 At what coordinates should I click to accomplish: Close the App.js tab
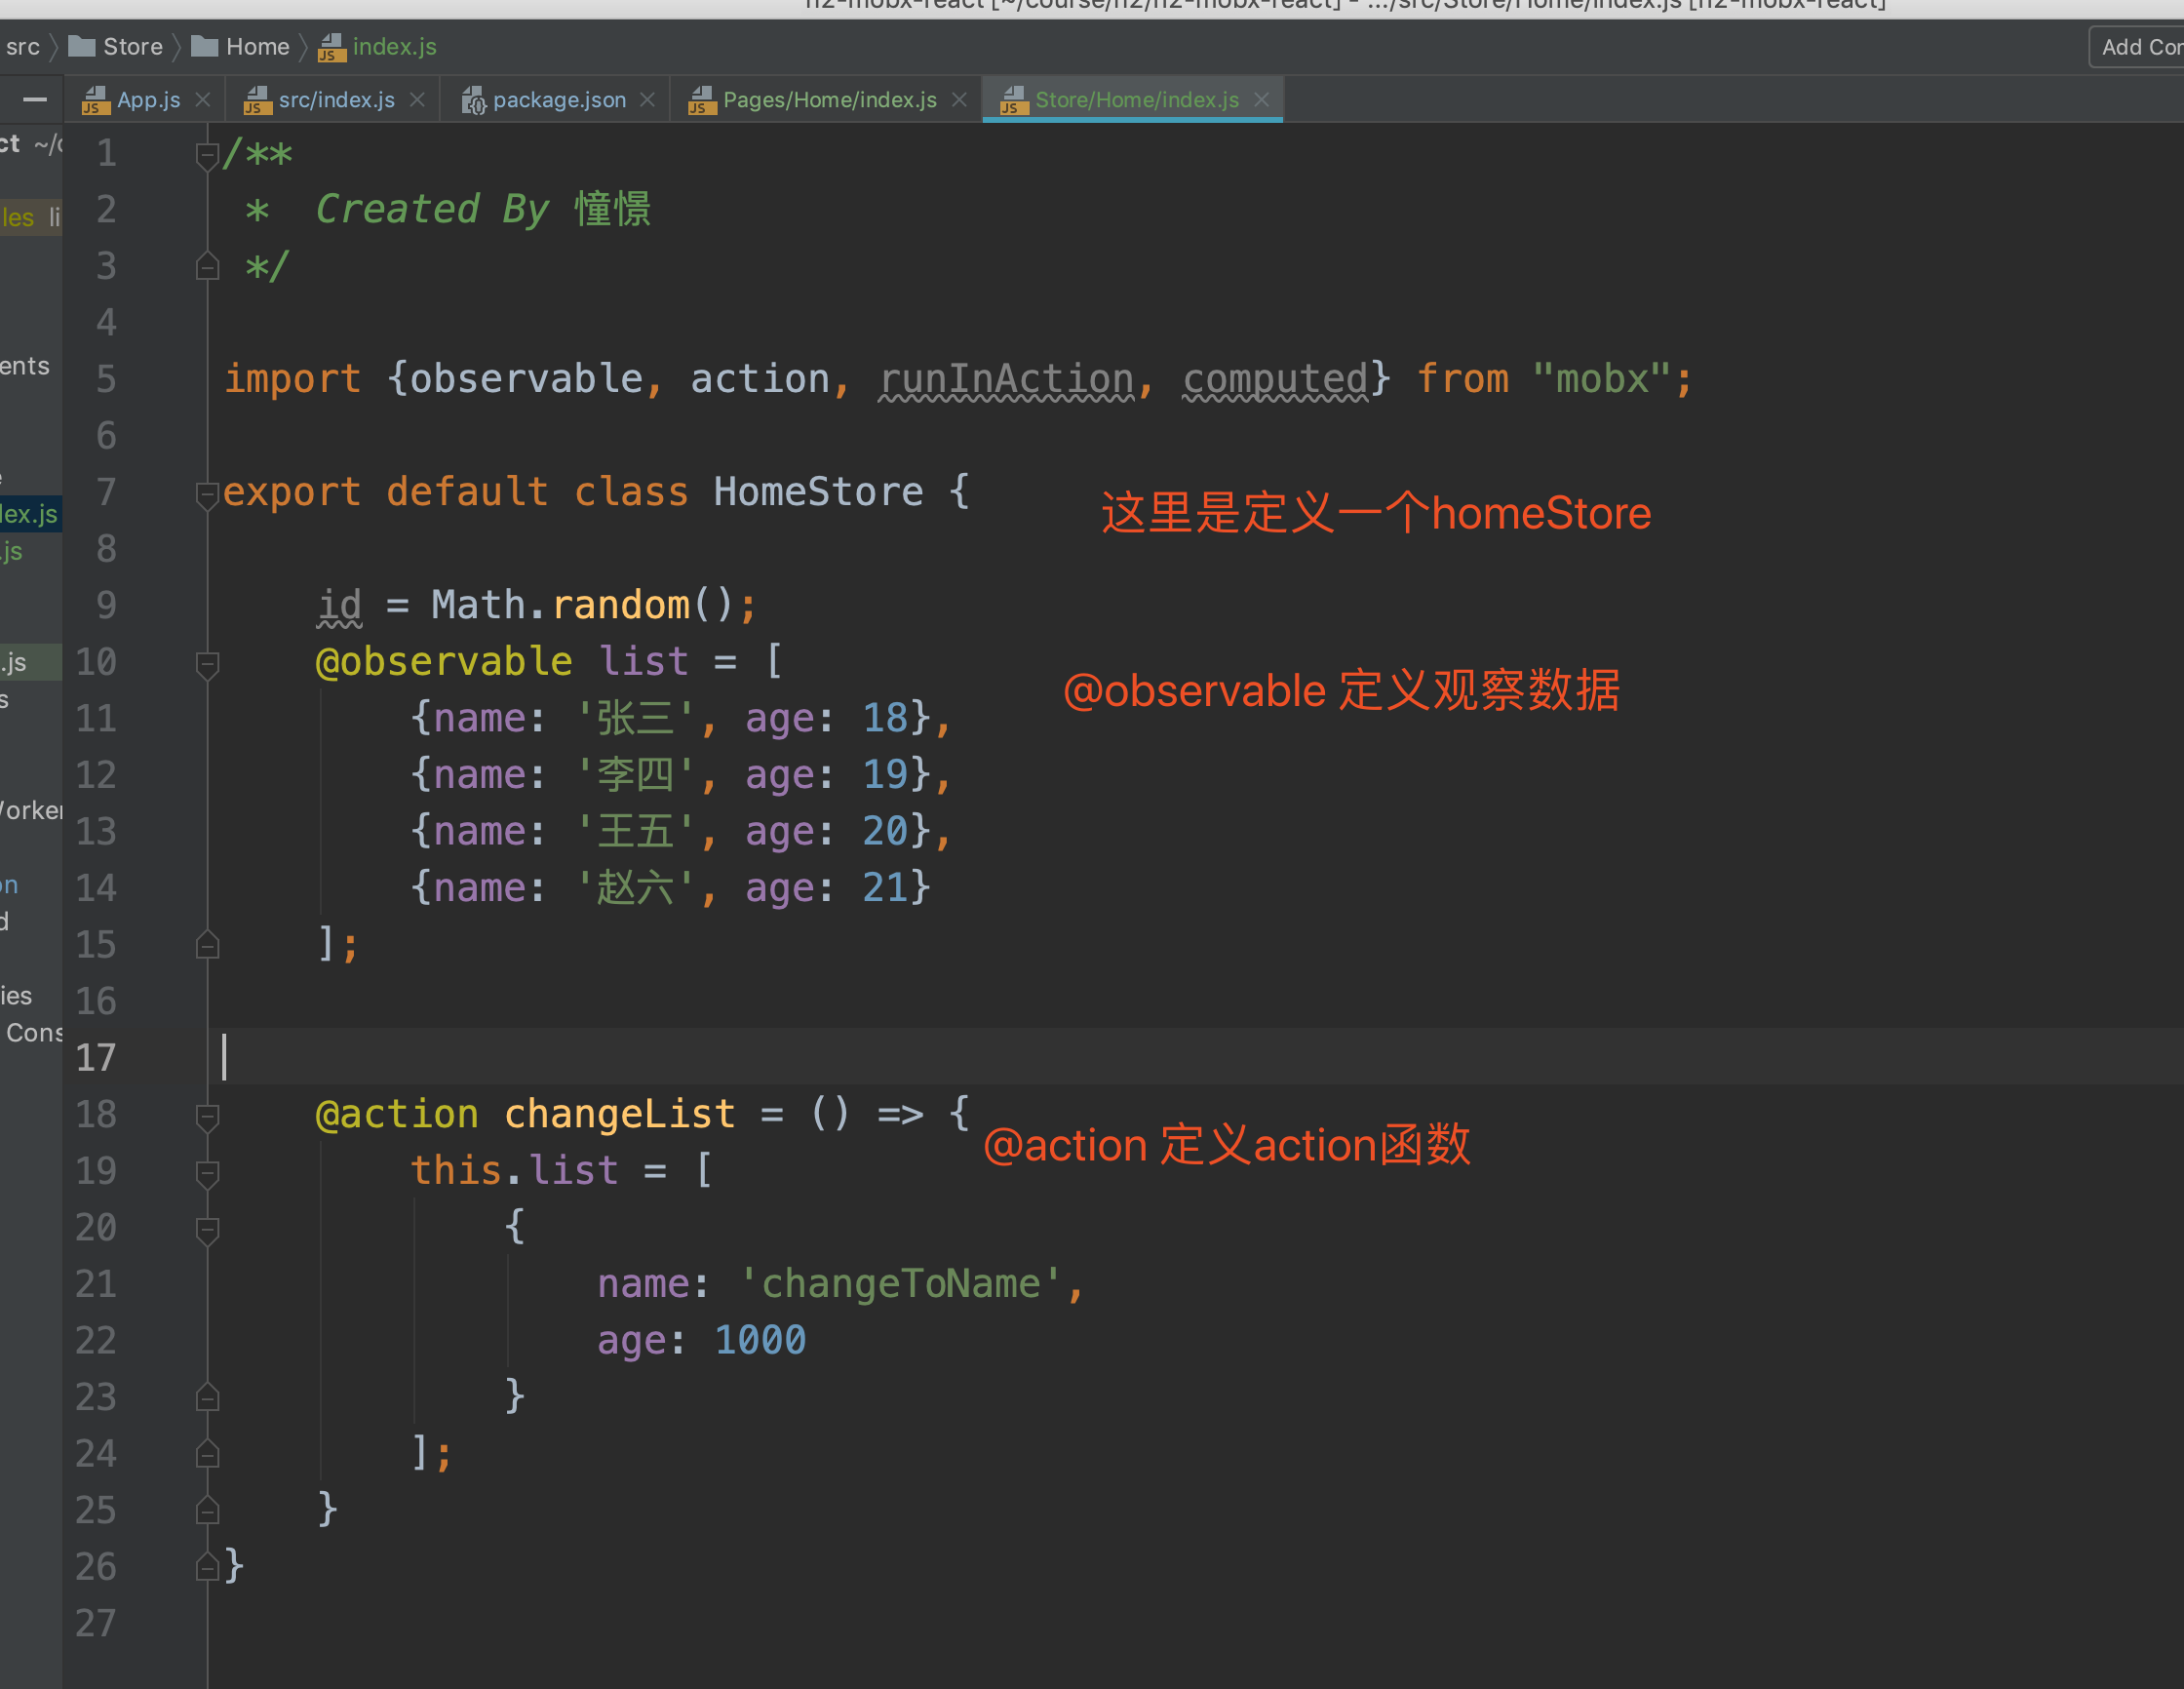point(203,100)
